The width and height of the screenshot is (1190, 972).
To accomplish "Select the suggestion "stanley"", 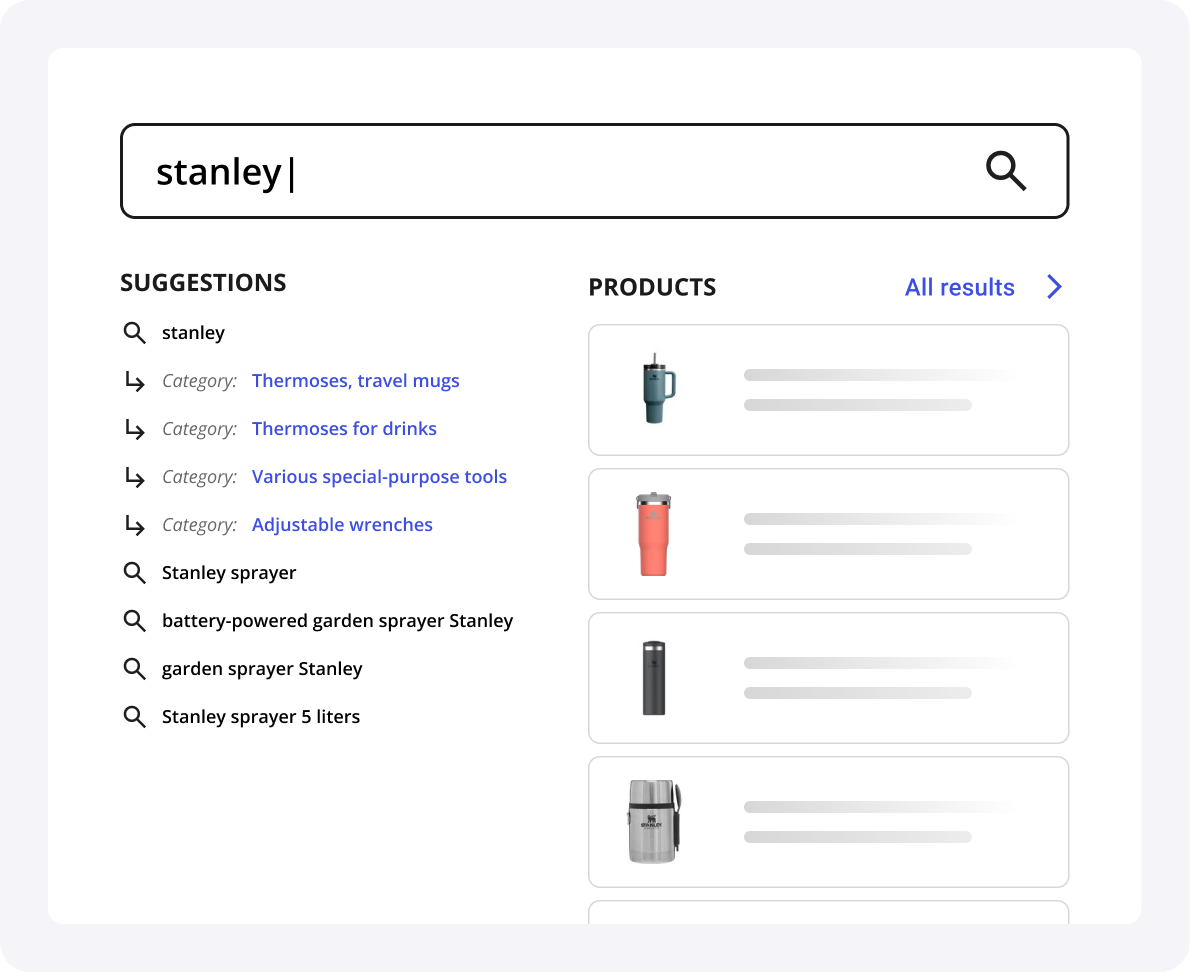I will (193, 332).
